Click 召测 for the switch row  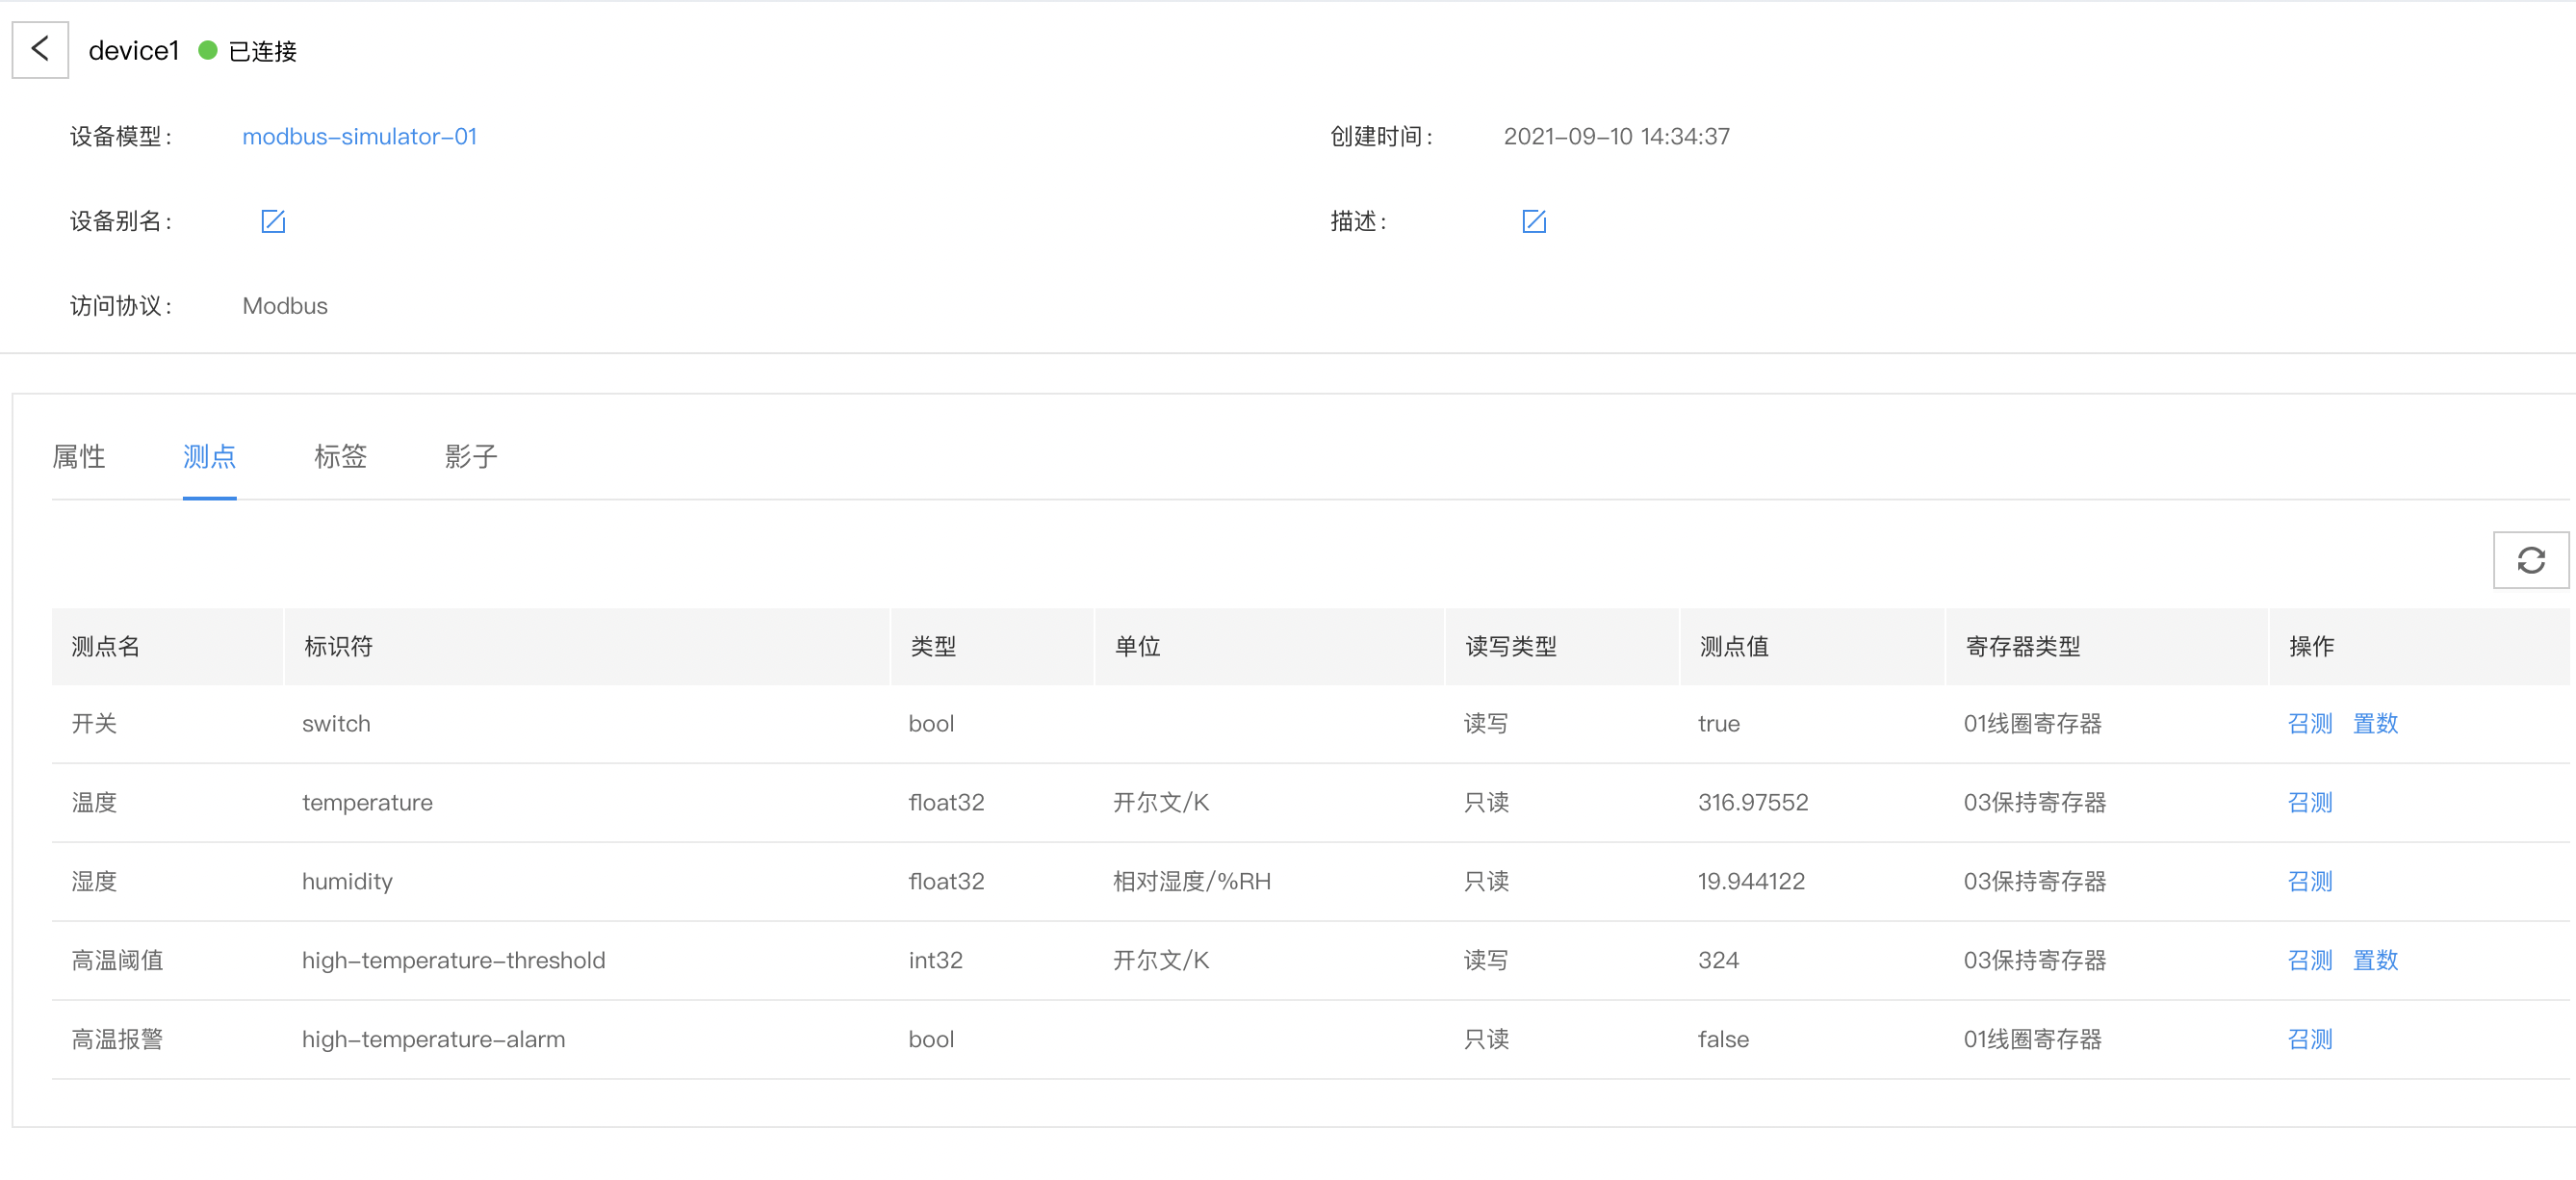tap(2310, 723)
